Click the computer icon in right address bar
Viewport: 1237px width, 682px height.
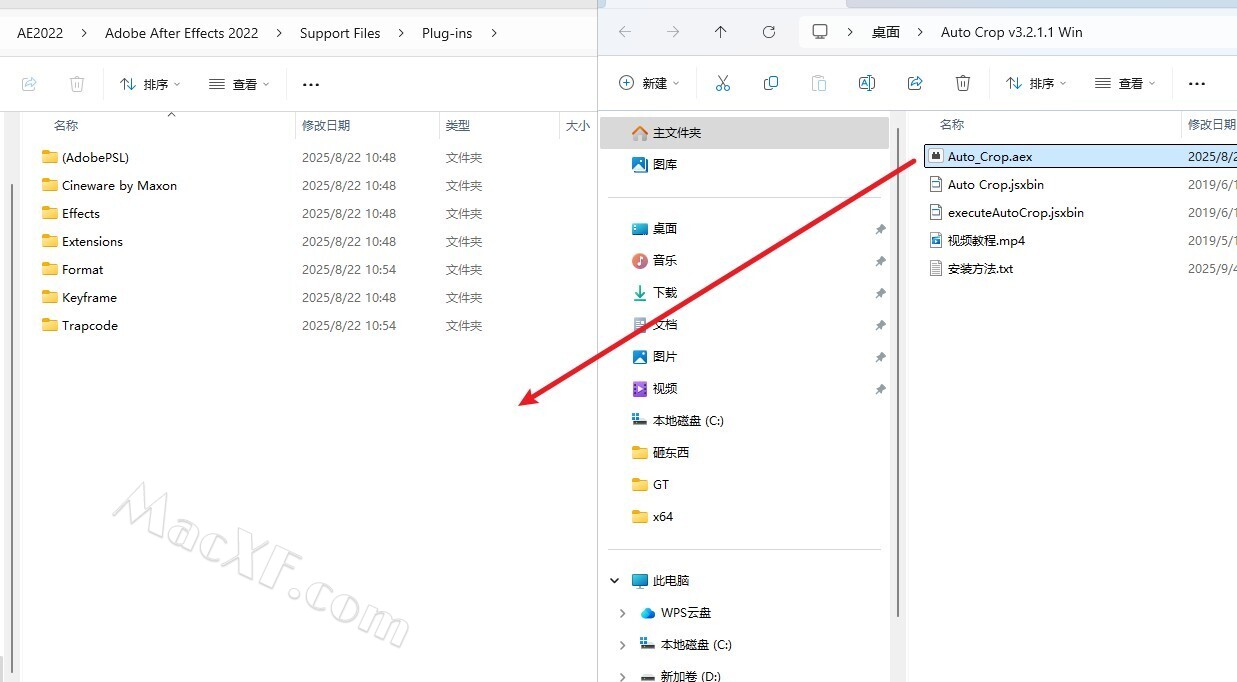click(x=820, y=32)
